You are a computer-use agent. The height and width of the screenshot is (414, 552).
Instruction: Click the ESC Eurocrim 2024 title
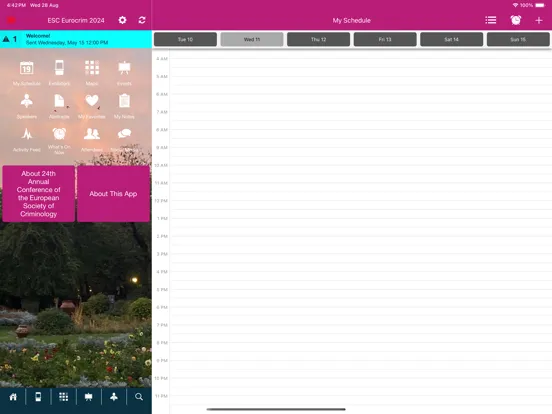76,20
